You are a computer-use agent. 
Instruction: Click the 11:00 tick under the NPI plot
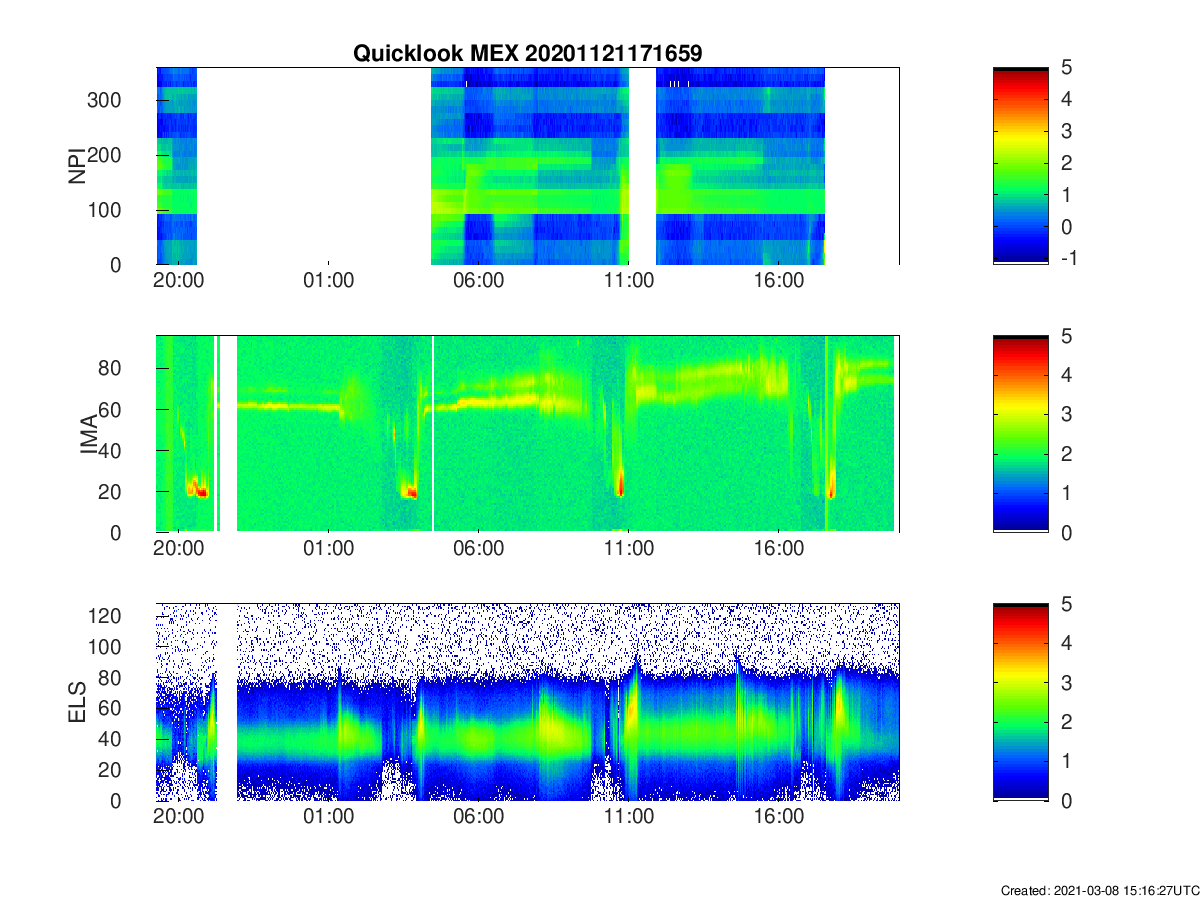(x=629, y=281)
